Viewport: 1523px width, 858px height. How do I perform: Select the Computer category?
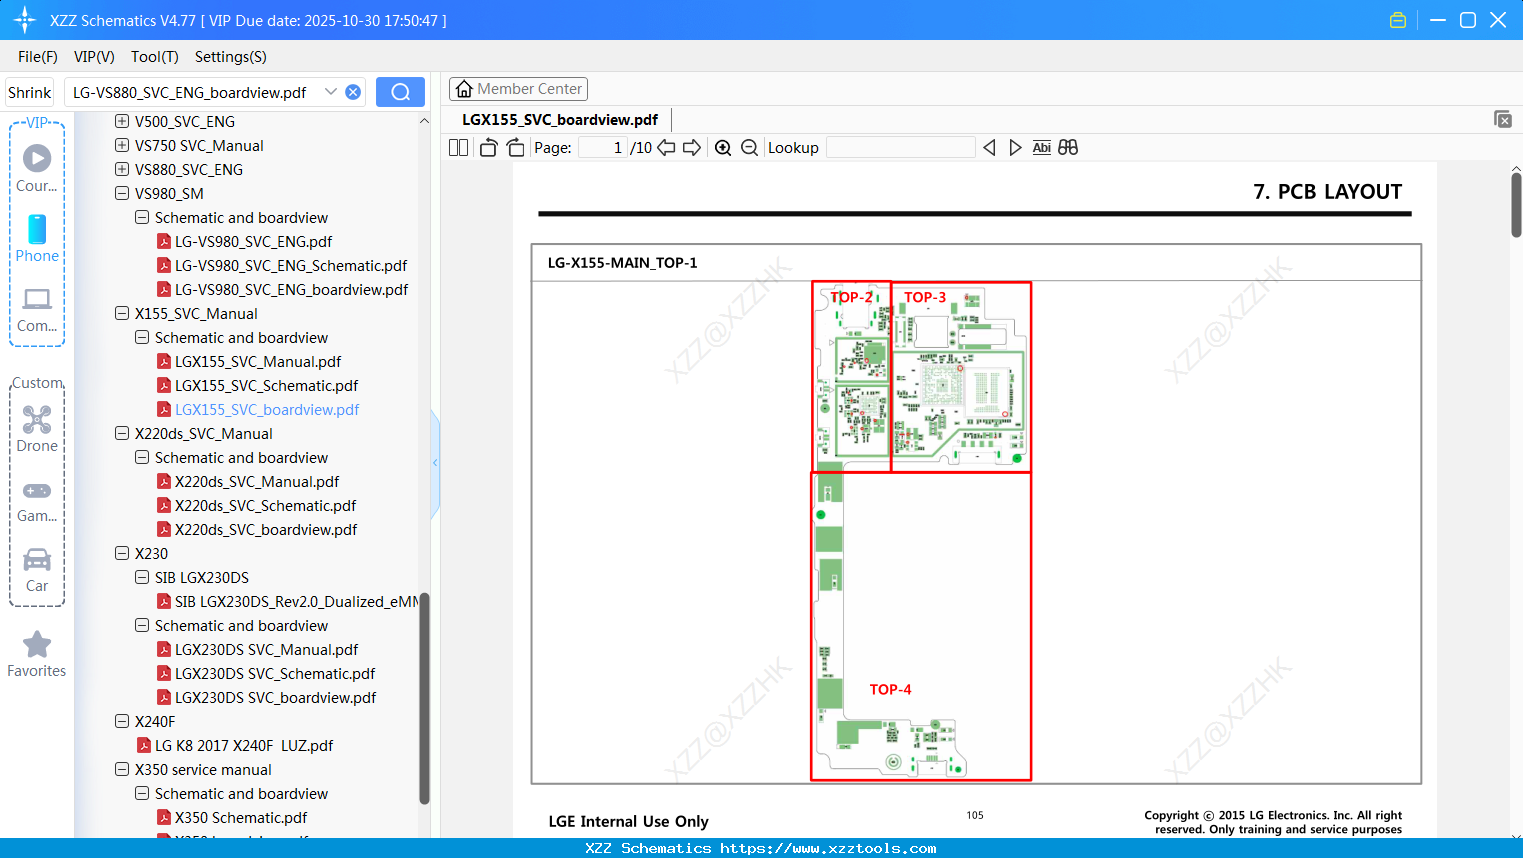[x=37, y=309]
